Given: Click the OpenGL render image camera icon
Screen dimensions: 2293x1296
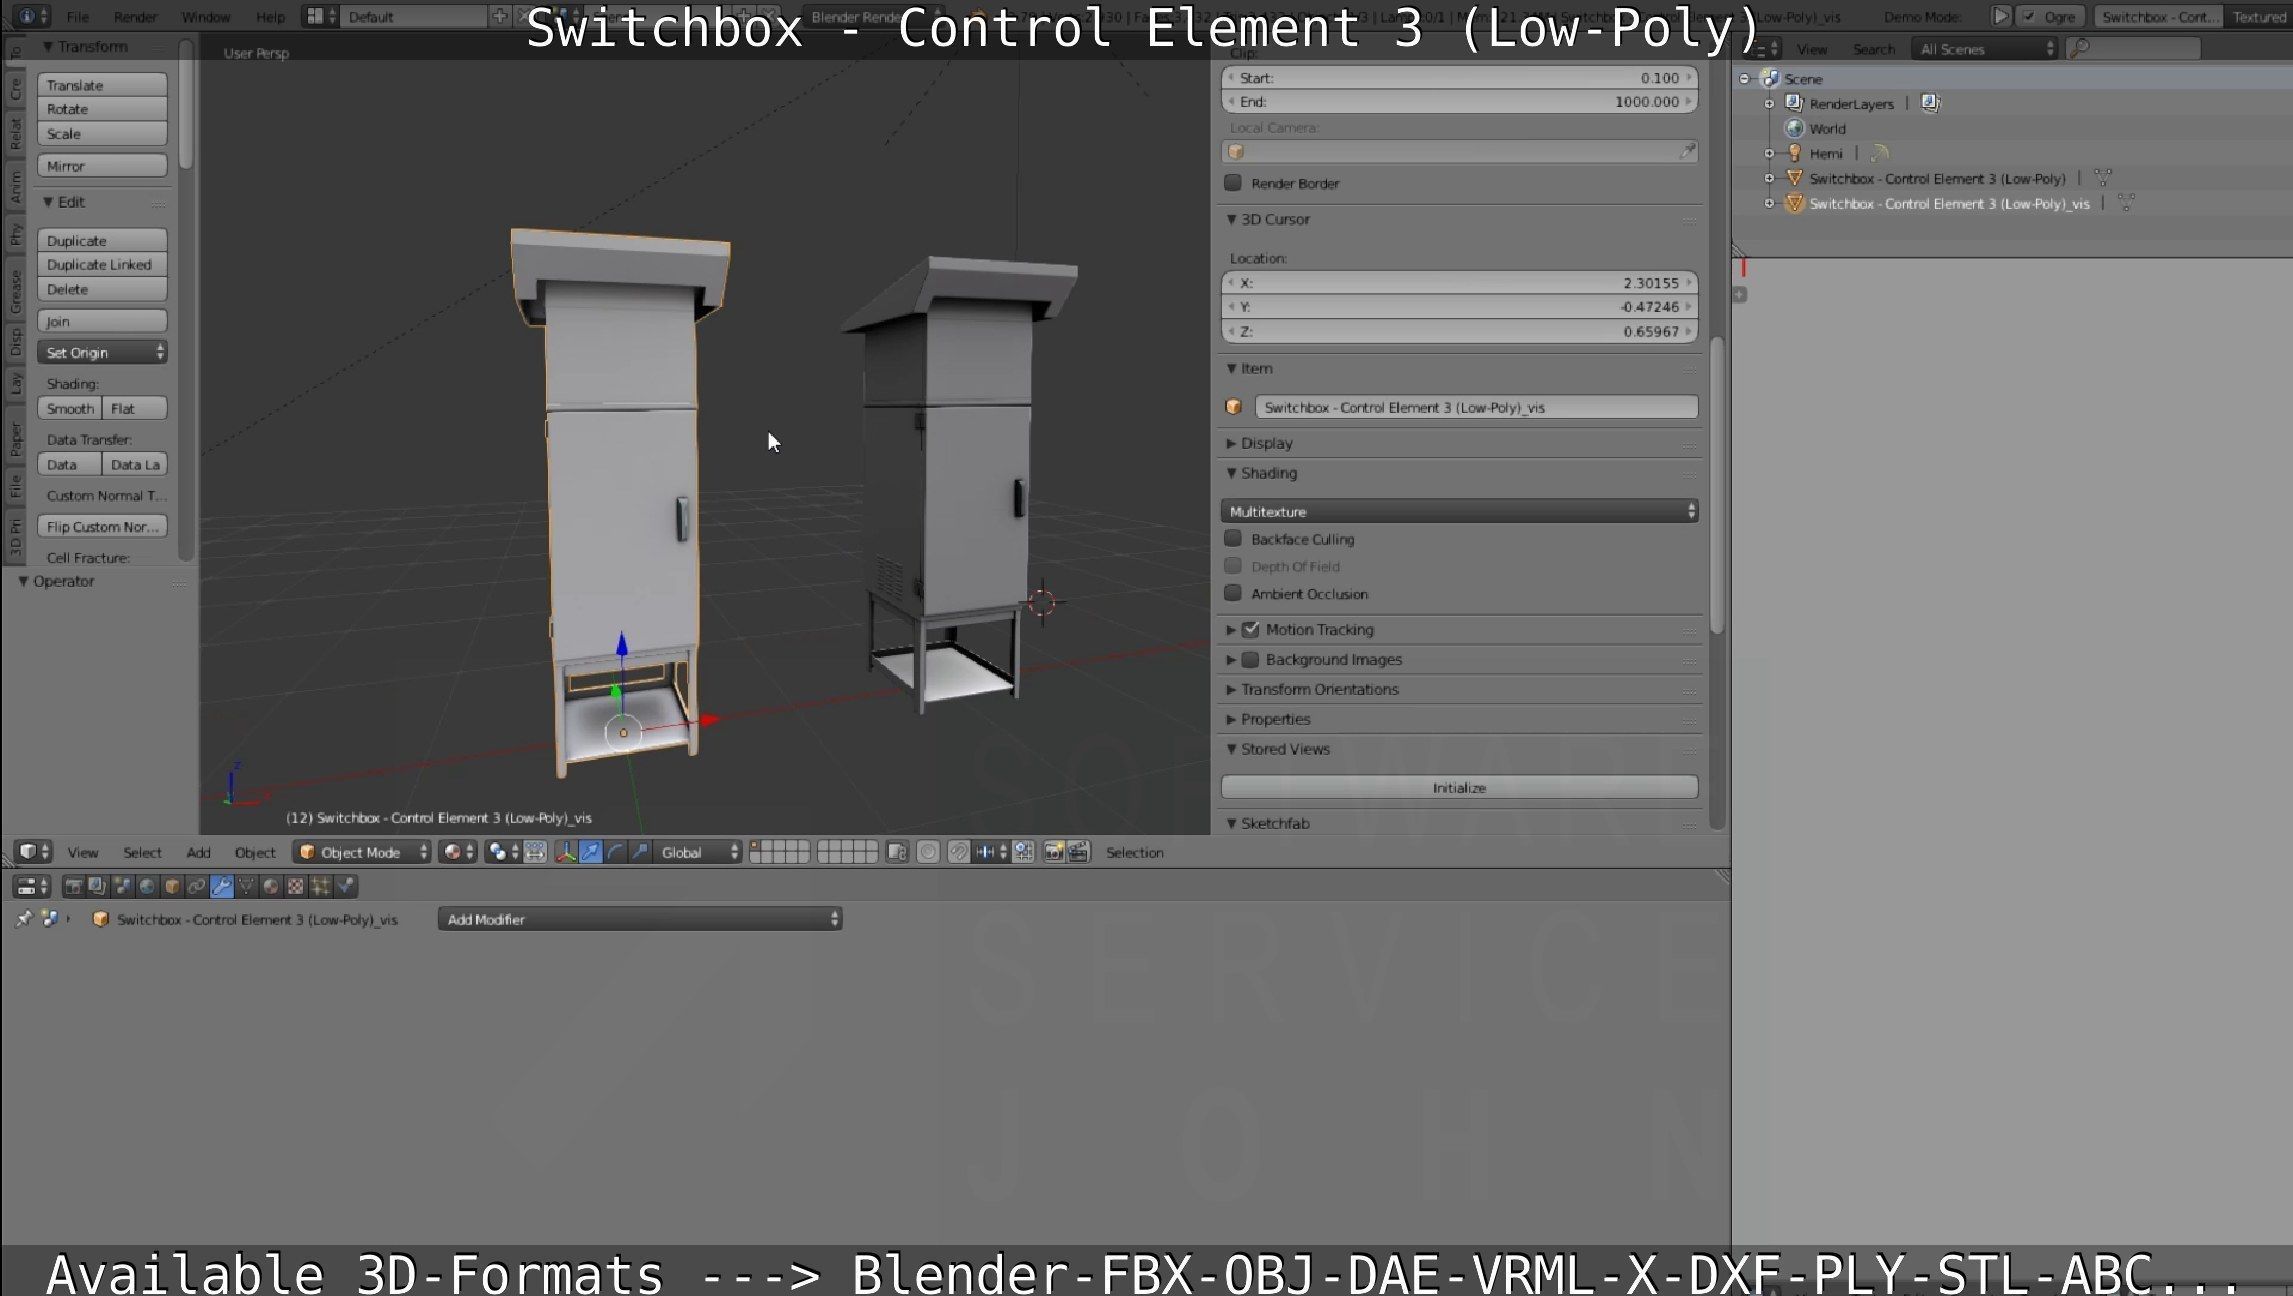Looking at the screenshot, I should (x=1053, y=852).
